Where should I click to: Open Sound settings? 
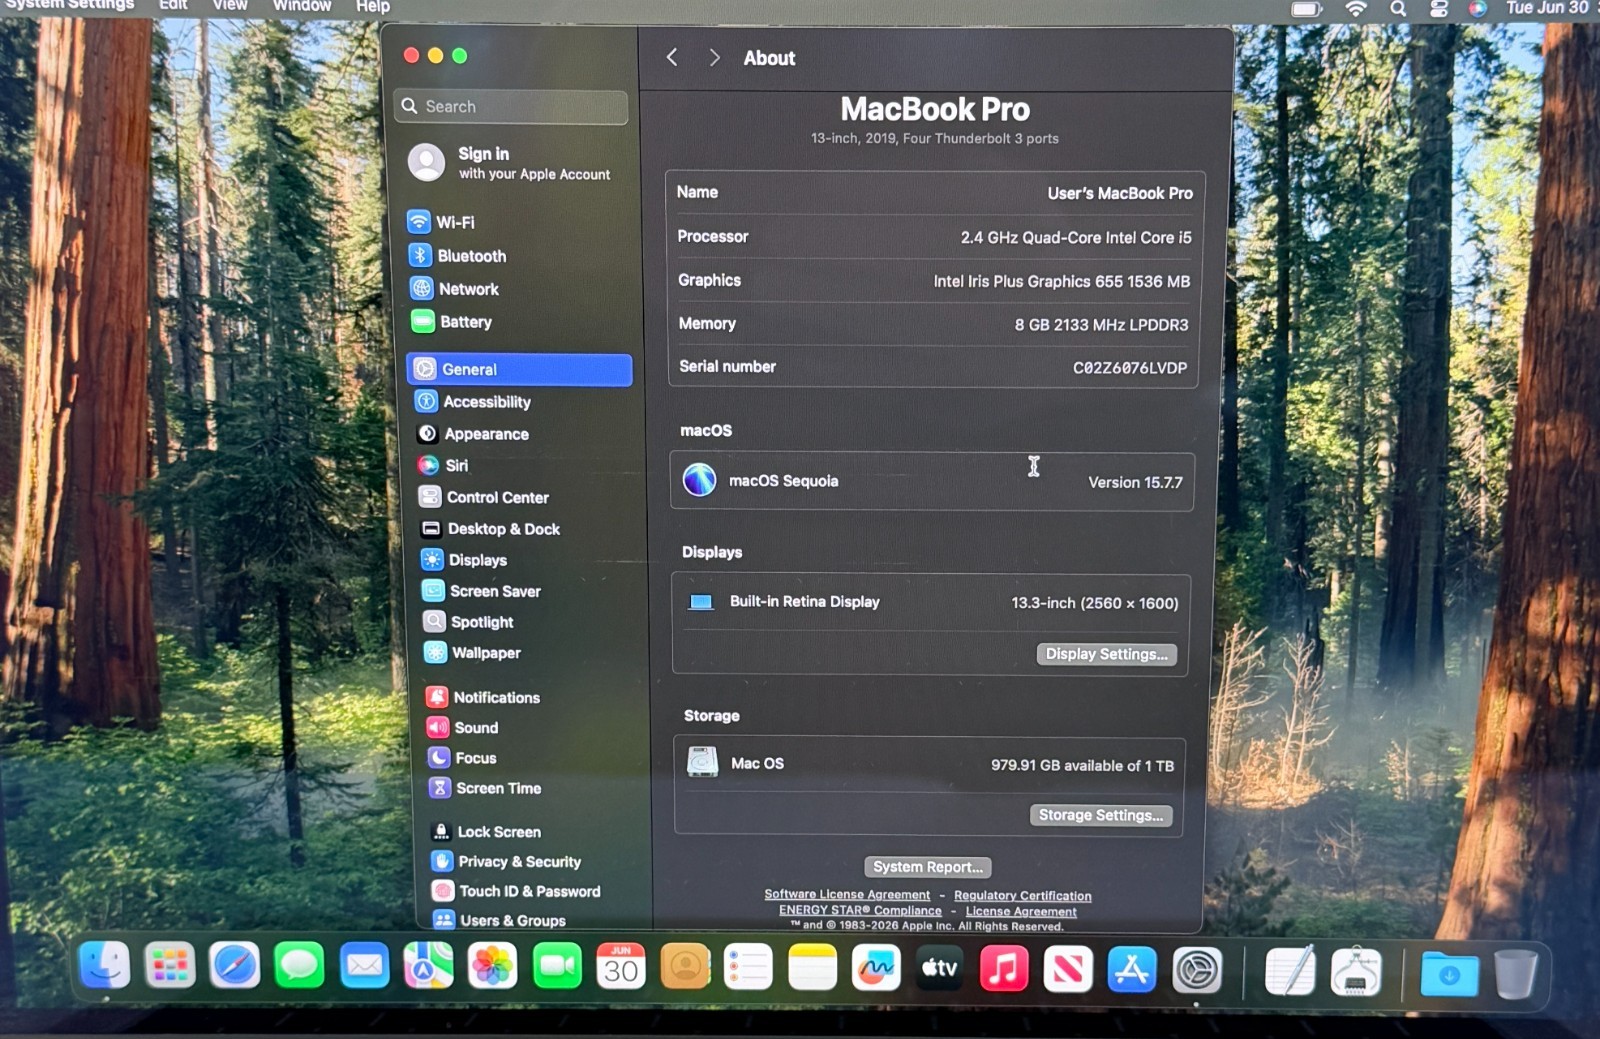tap(462, 727)
